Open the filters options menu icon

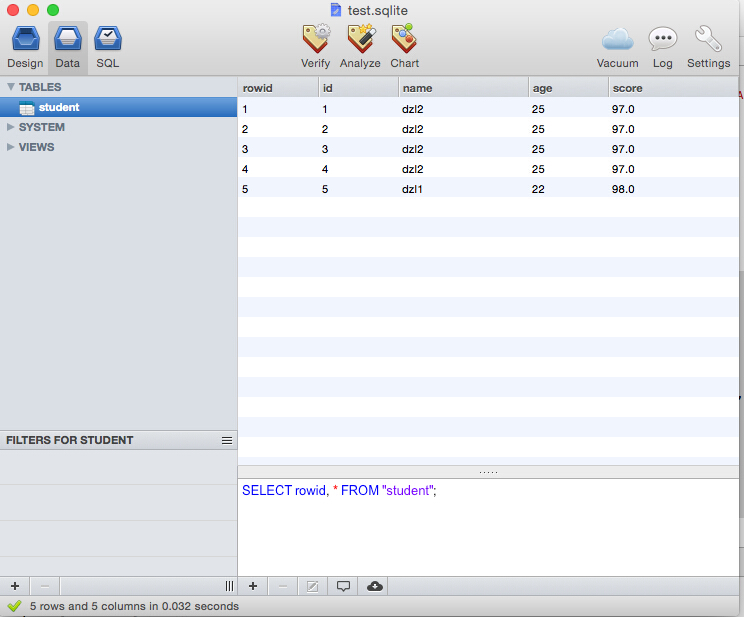point(227,440)
